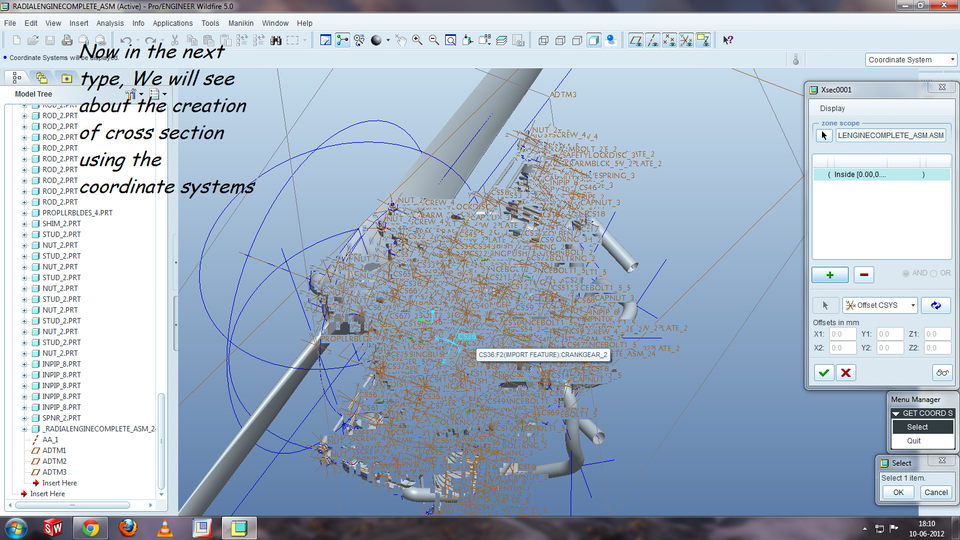Open the Manikin menu

(x=241, y=22)
